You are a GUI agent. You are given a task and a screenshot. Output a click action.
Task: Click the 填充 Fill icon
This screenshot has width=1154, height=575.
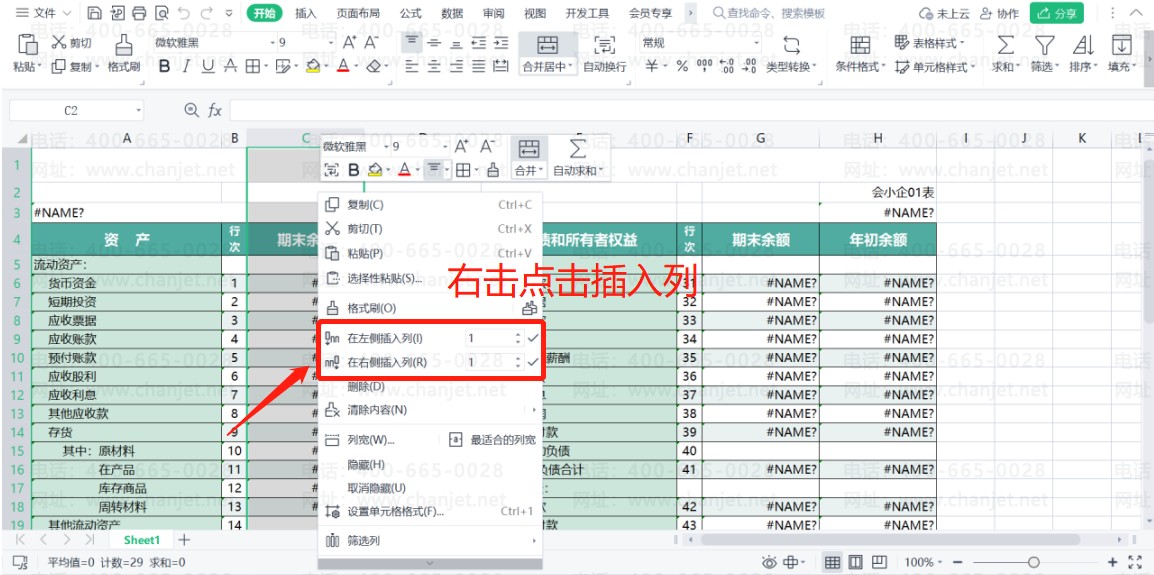tap(1121, 46)
